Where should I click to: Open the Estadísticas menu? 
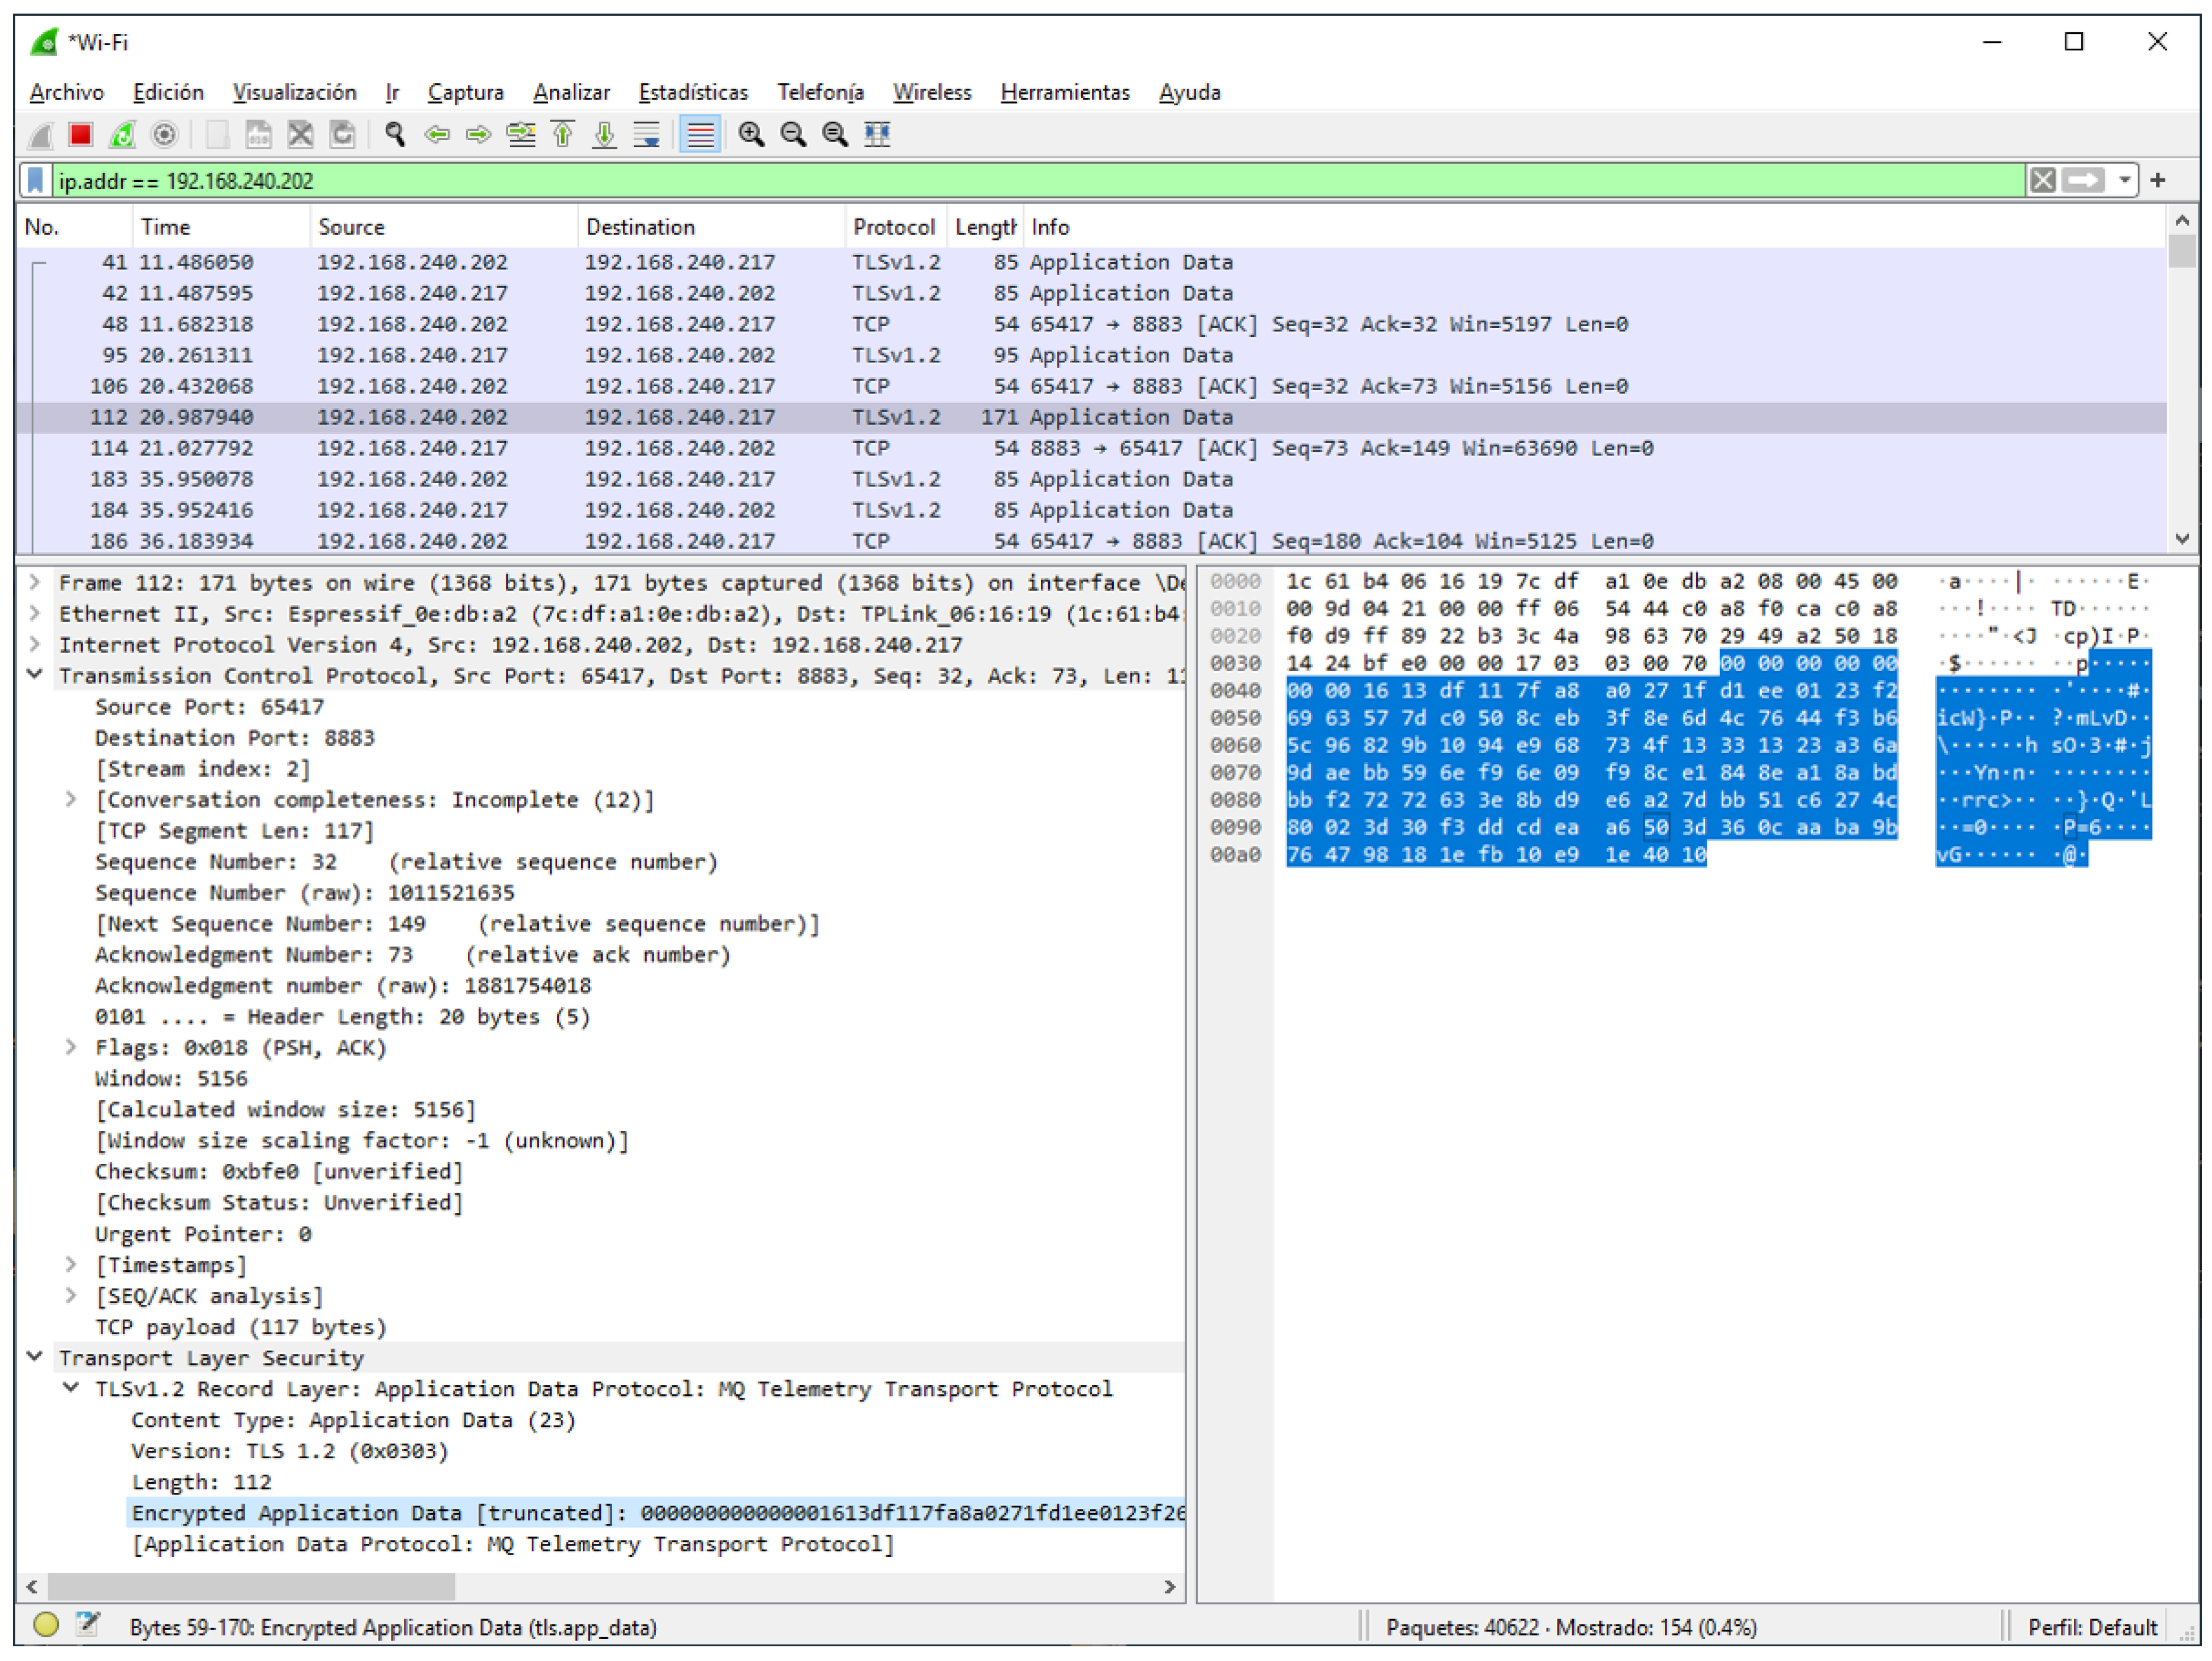coord(692,92)
